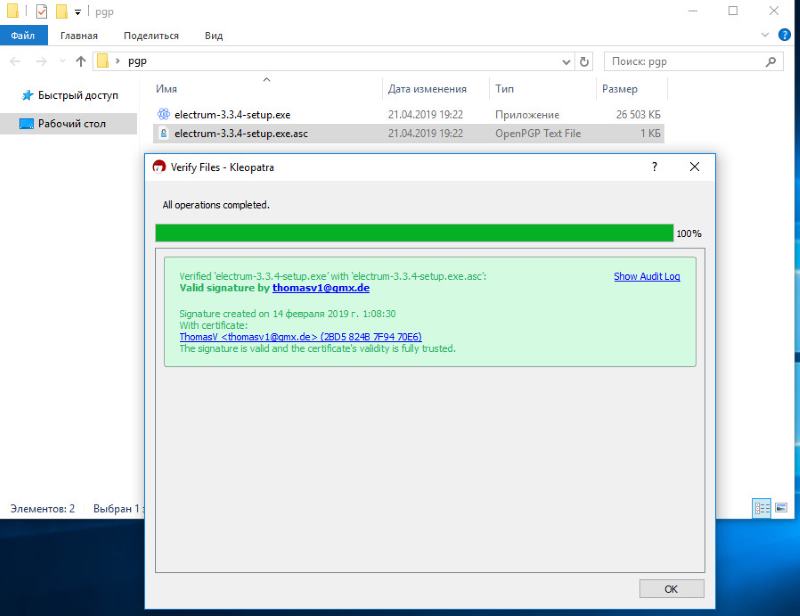The height and width of the screenshot is (616, 800).
Task: Click the Properties checkmark quick access icon
Action: click(x=42, y=11)
